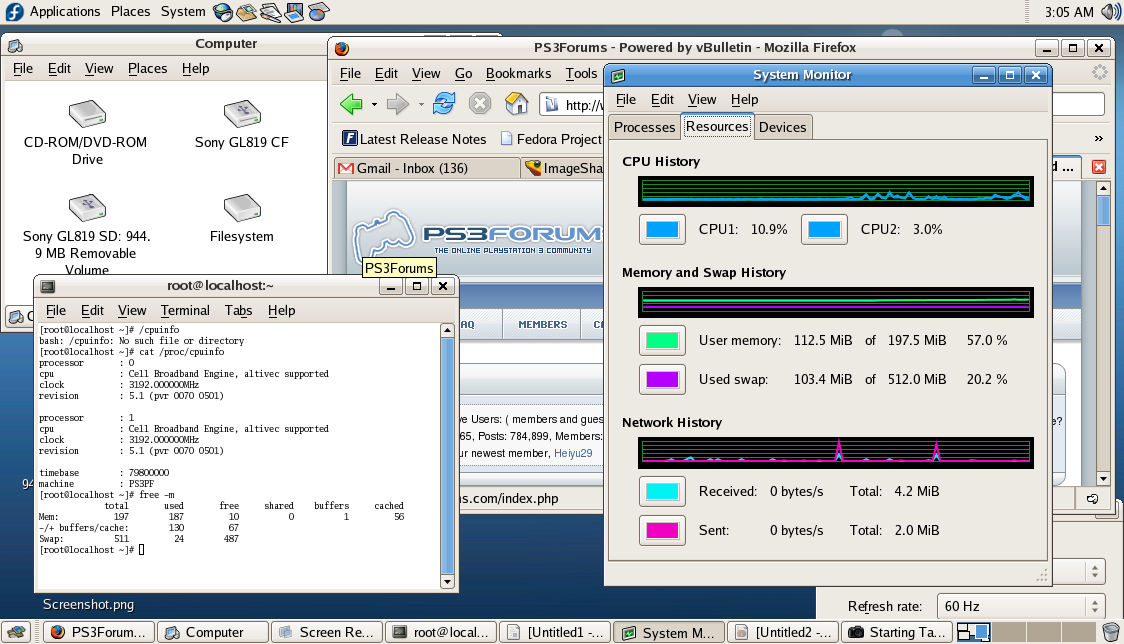Open the CD-ROM/DVD-ROM Drive icon
The width and height of the screenshot is (1124, 644).
(x=87, y=113)
